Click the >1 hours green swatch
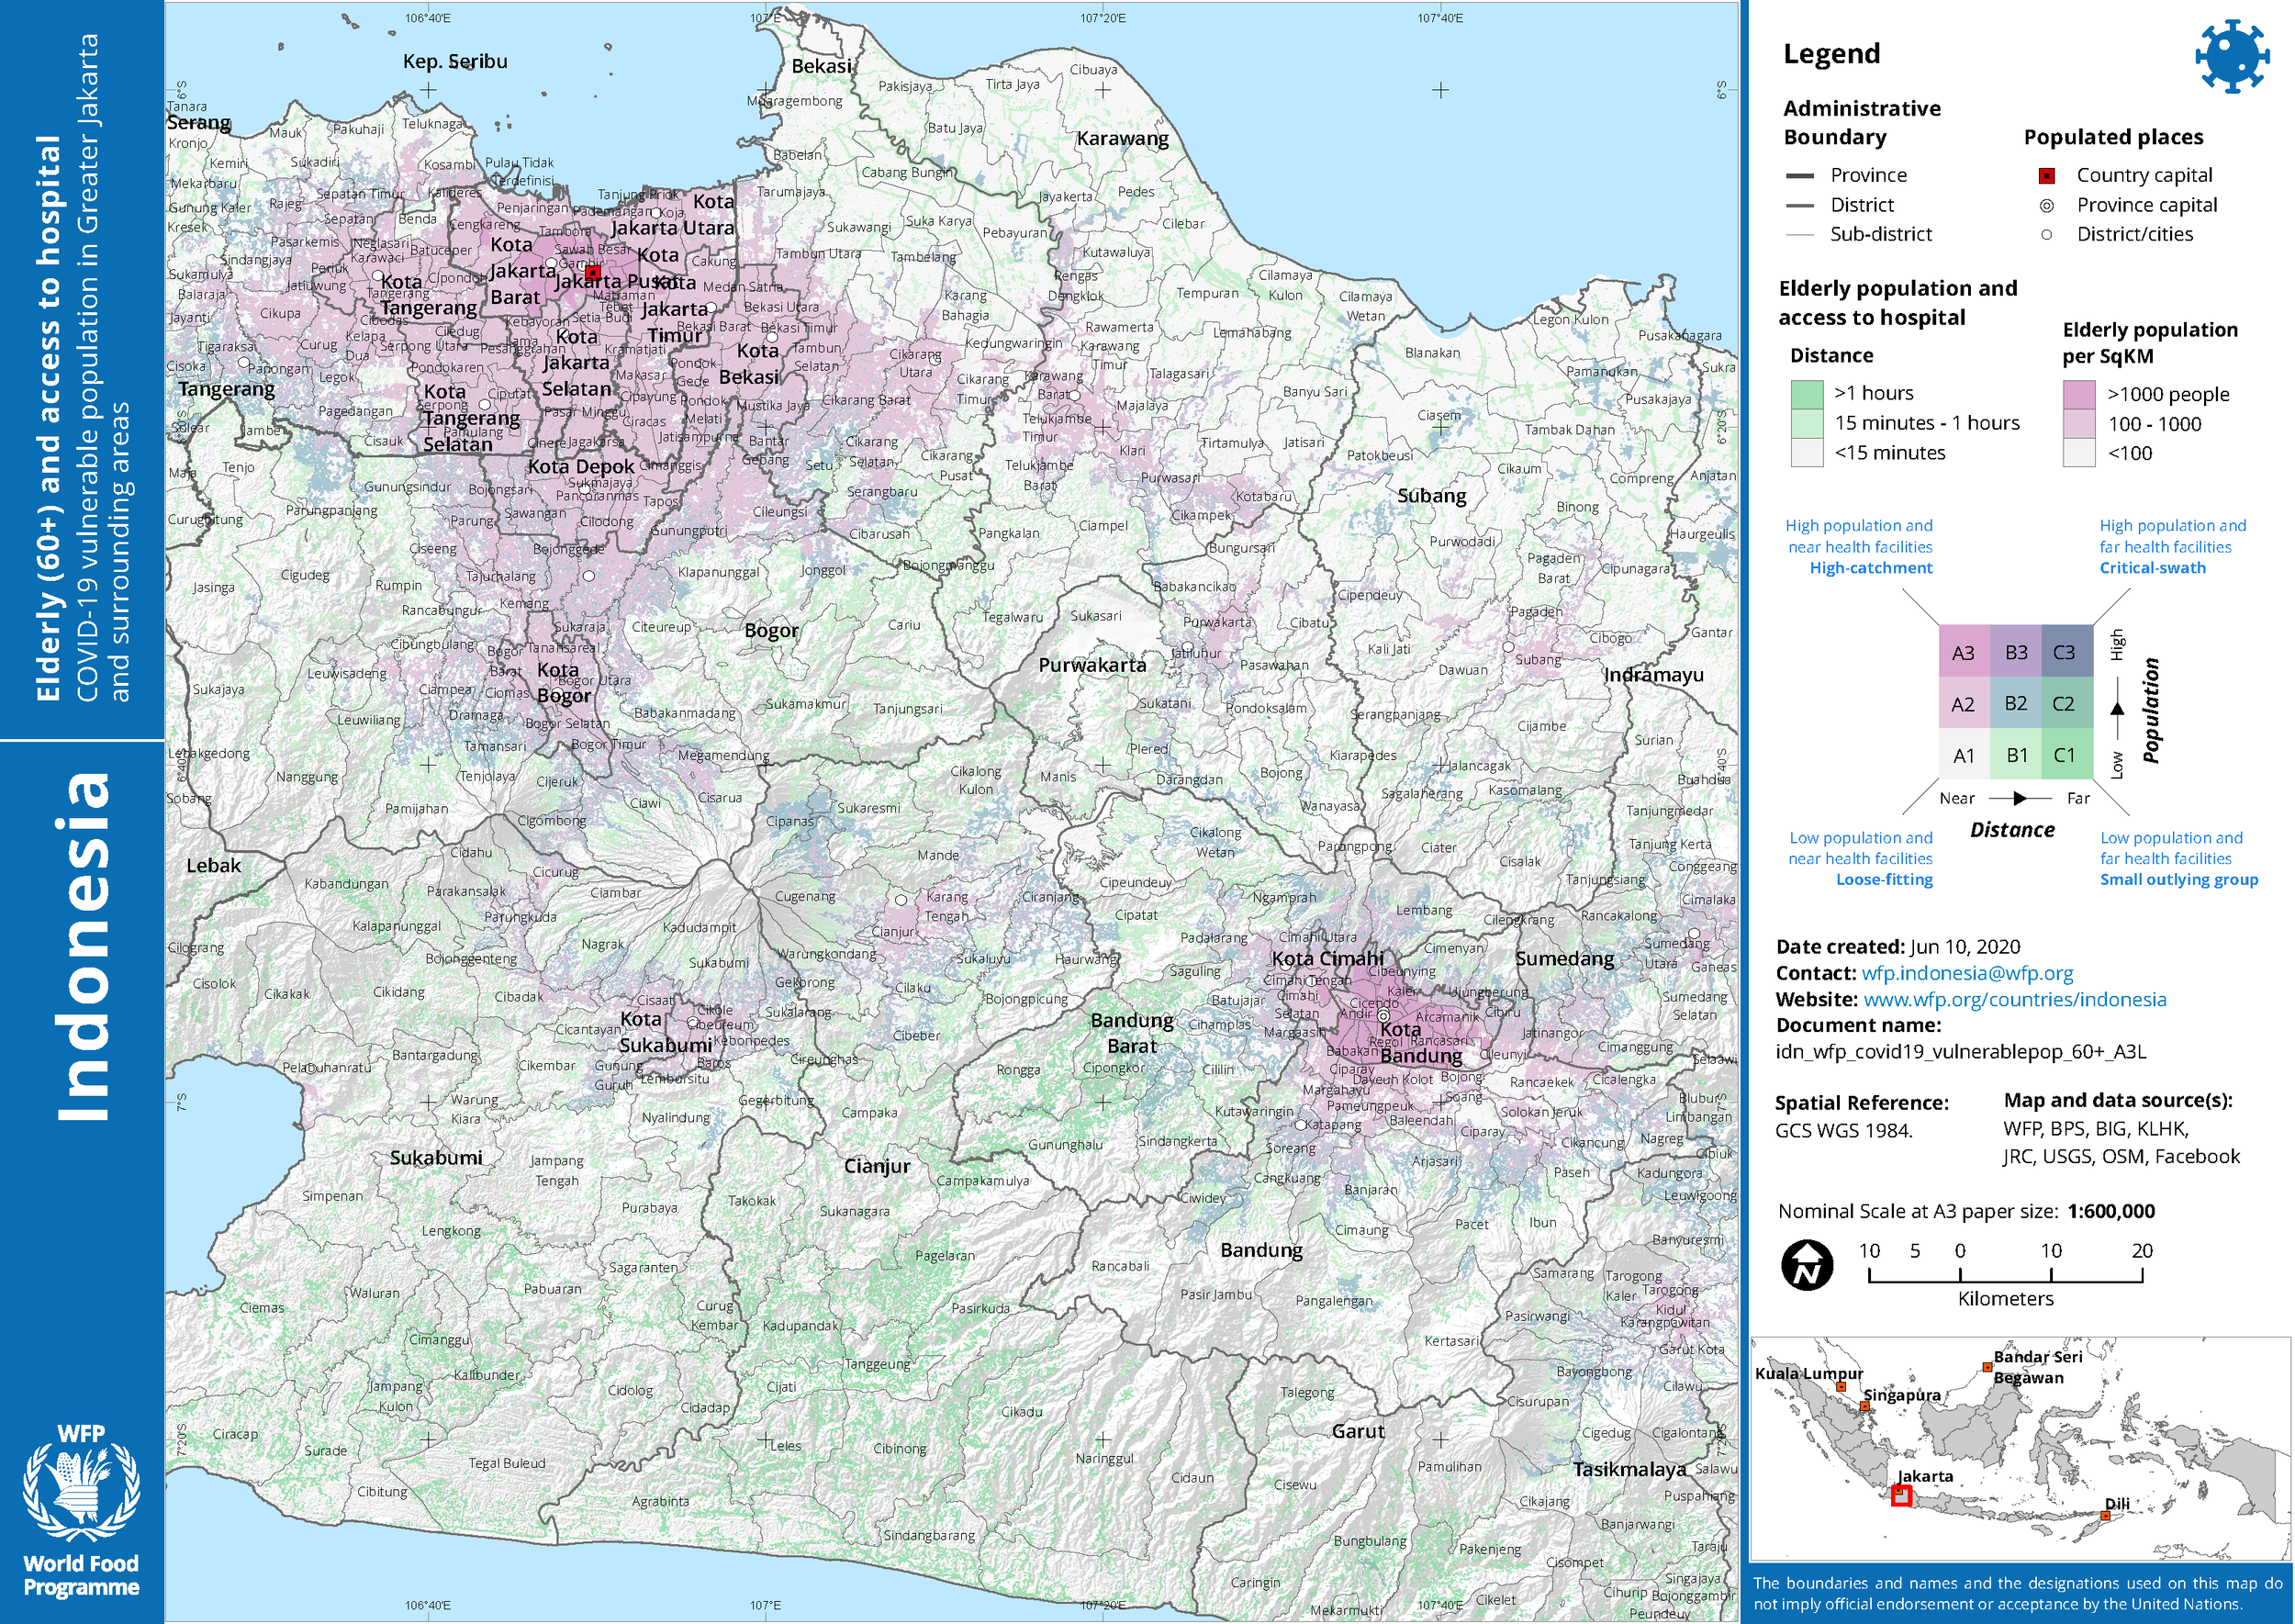Screen dimensions: 2295x1624 tap(1807, 393)
